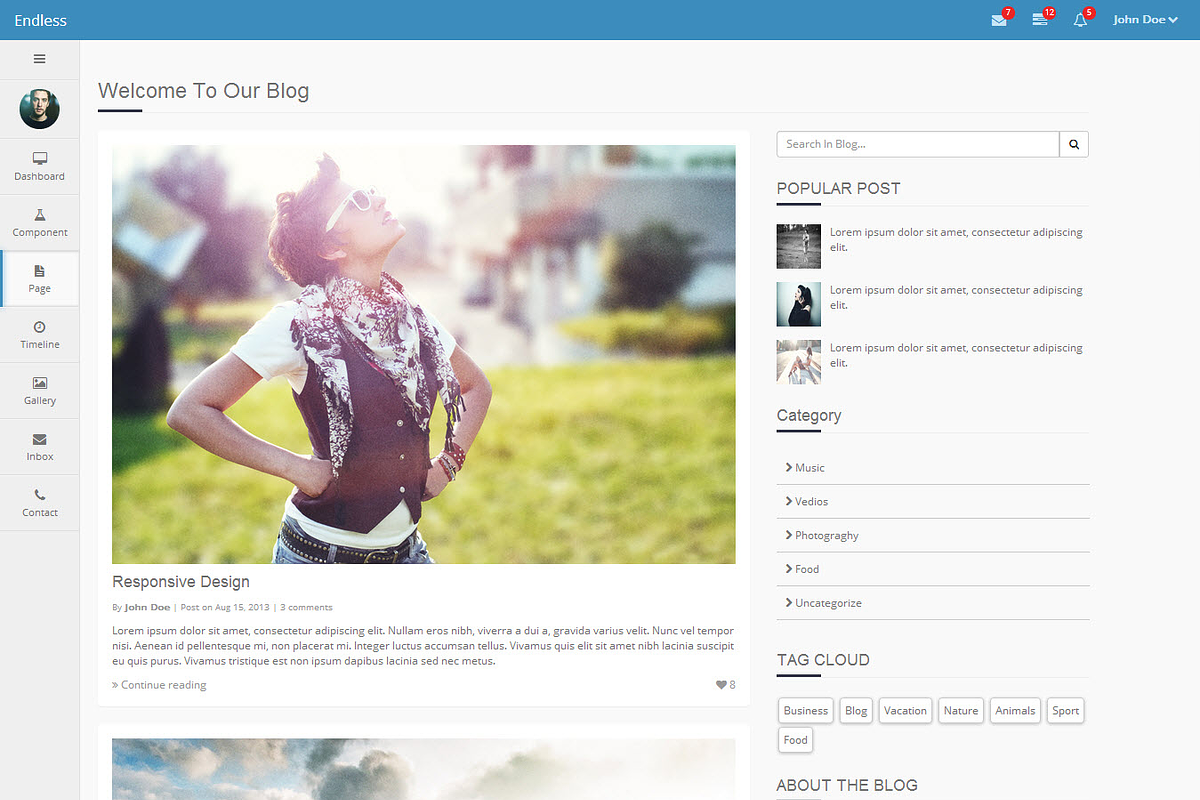This screenshot has width=1200, height=800.
Task: Open Timeline from the sidebar
Action: point(40,335)
